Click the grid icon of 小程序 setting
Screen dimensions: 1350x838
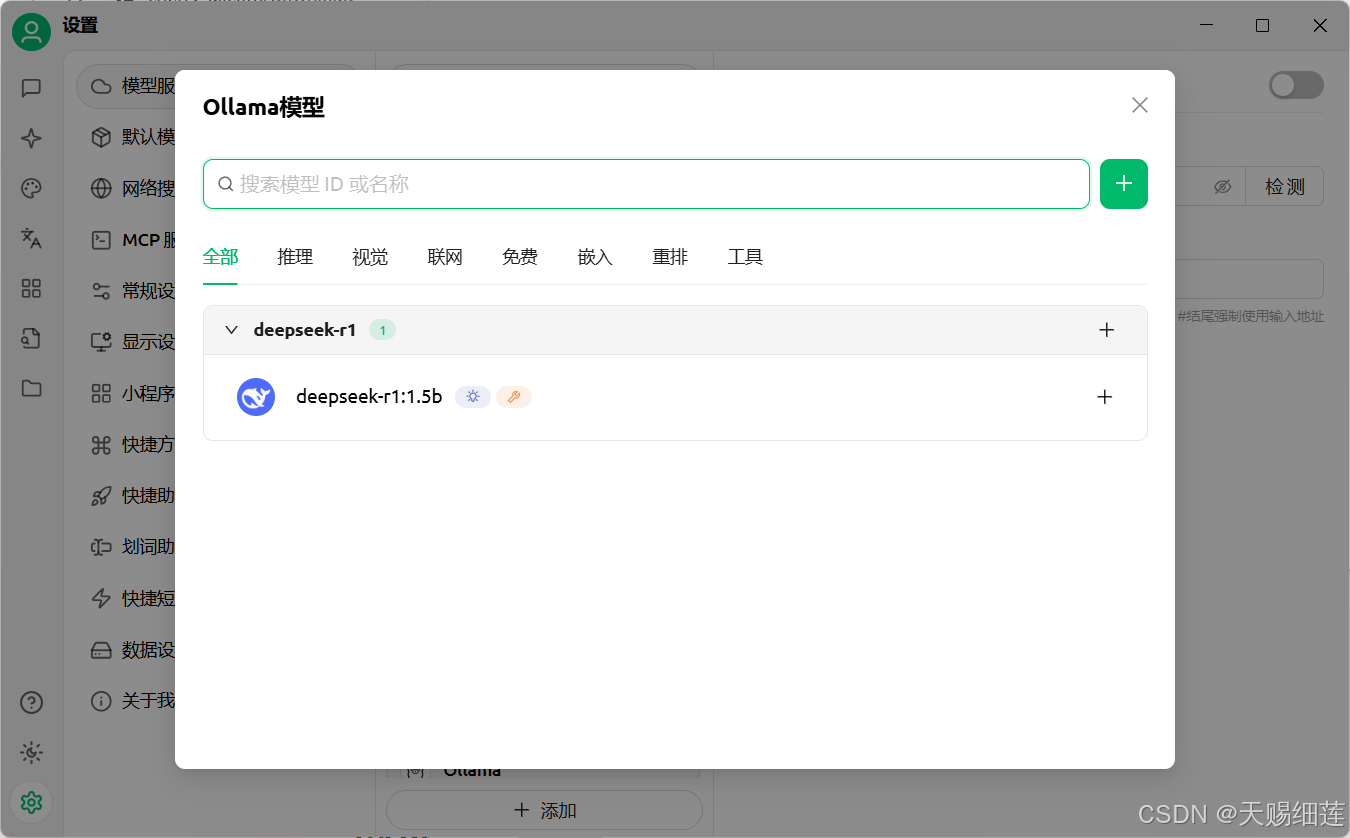coord(101,393)
